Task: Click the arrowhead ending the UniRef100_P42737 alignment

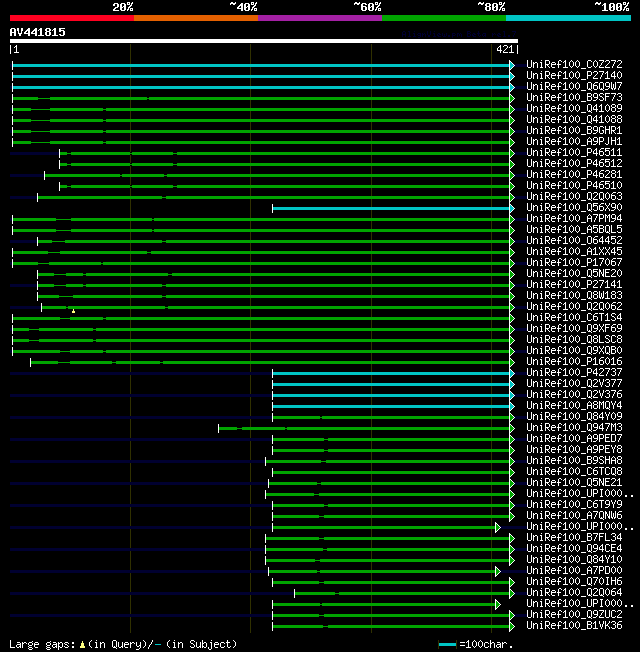Action: coord(512,373)
